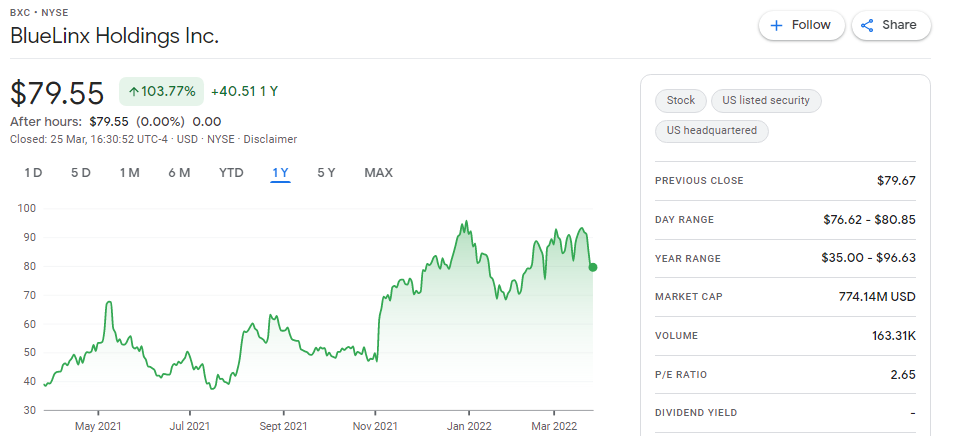Click the 100 y-axis label
Viewport: 953px width, 436px height.
coord(28,208)
